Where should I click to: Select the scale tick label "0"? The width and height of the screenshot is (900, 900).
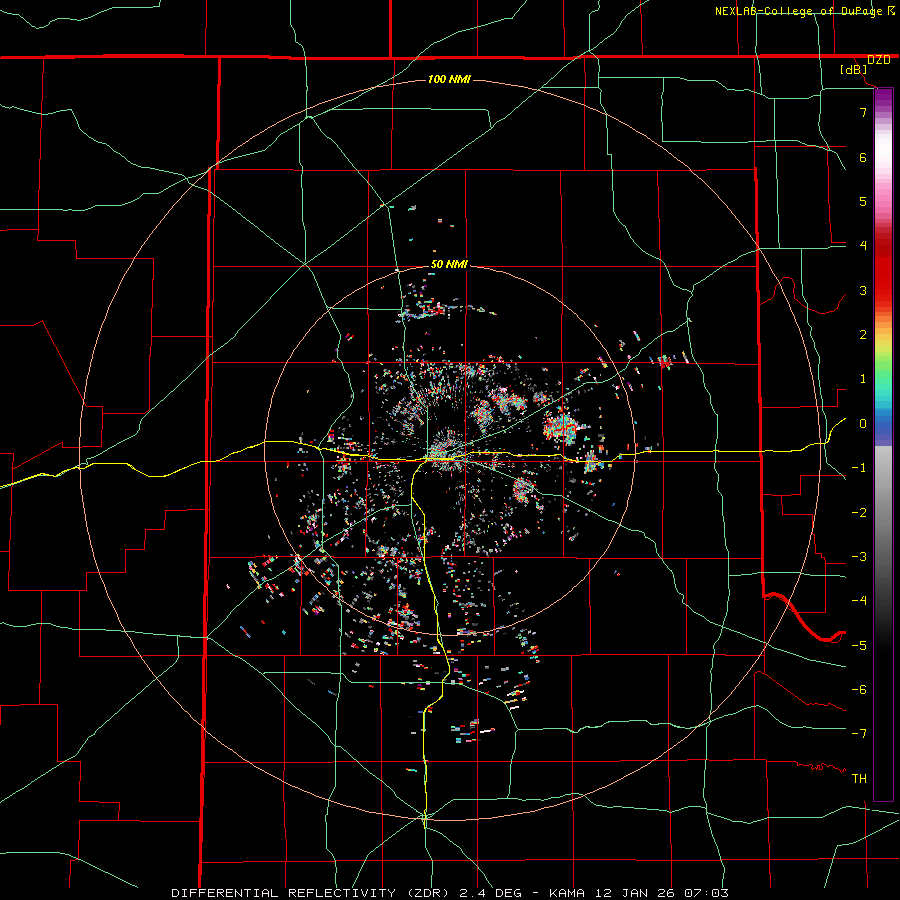[x=863, y=424]
